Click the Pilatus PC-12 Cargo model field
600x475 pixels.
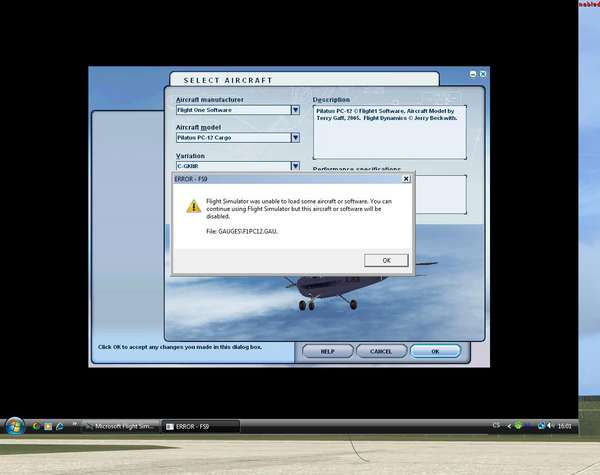pos(233,137)
